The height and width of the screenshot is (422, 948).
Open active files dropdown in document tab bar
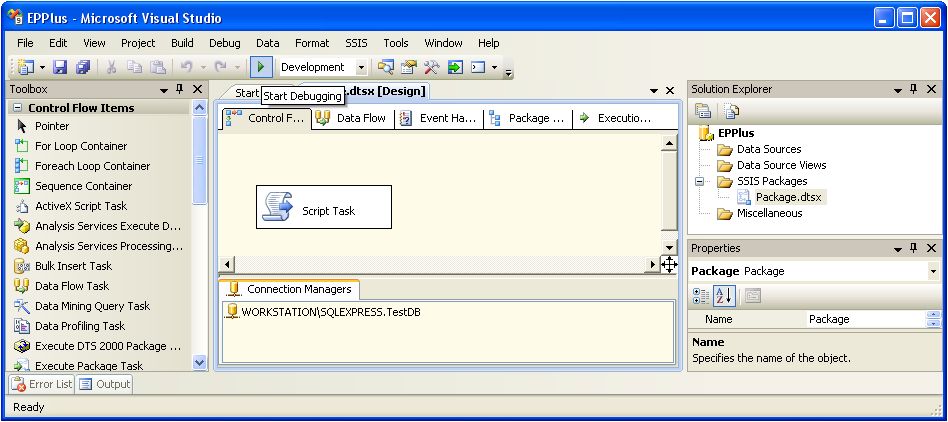654,91
